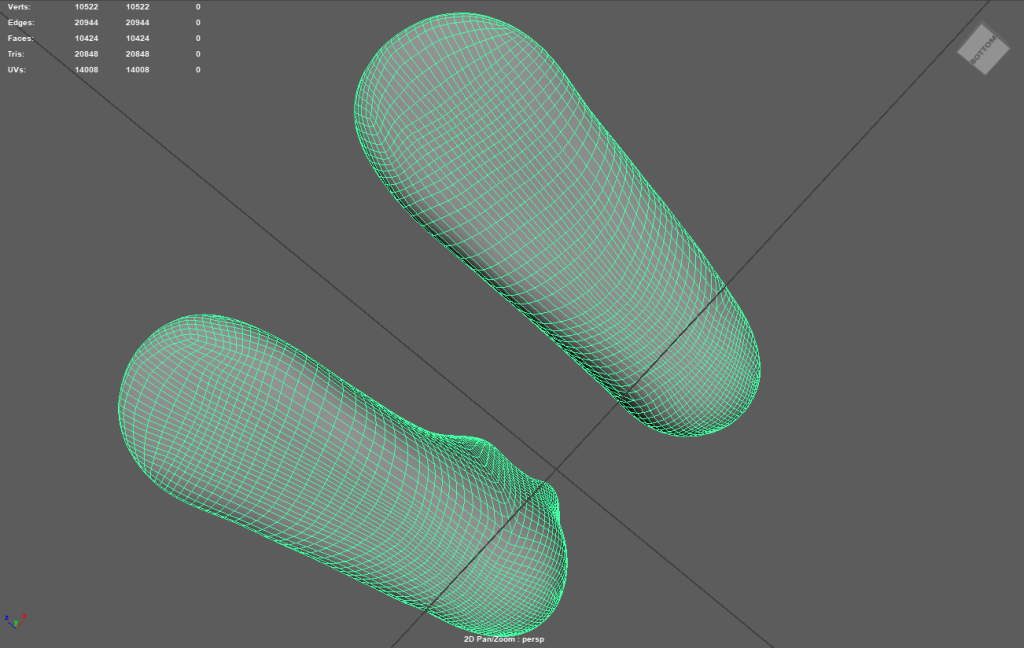Click the Tris label in poly count HUD
The width and height of the screenshot is (1024, 648).
(17, 54)
